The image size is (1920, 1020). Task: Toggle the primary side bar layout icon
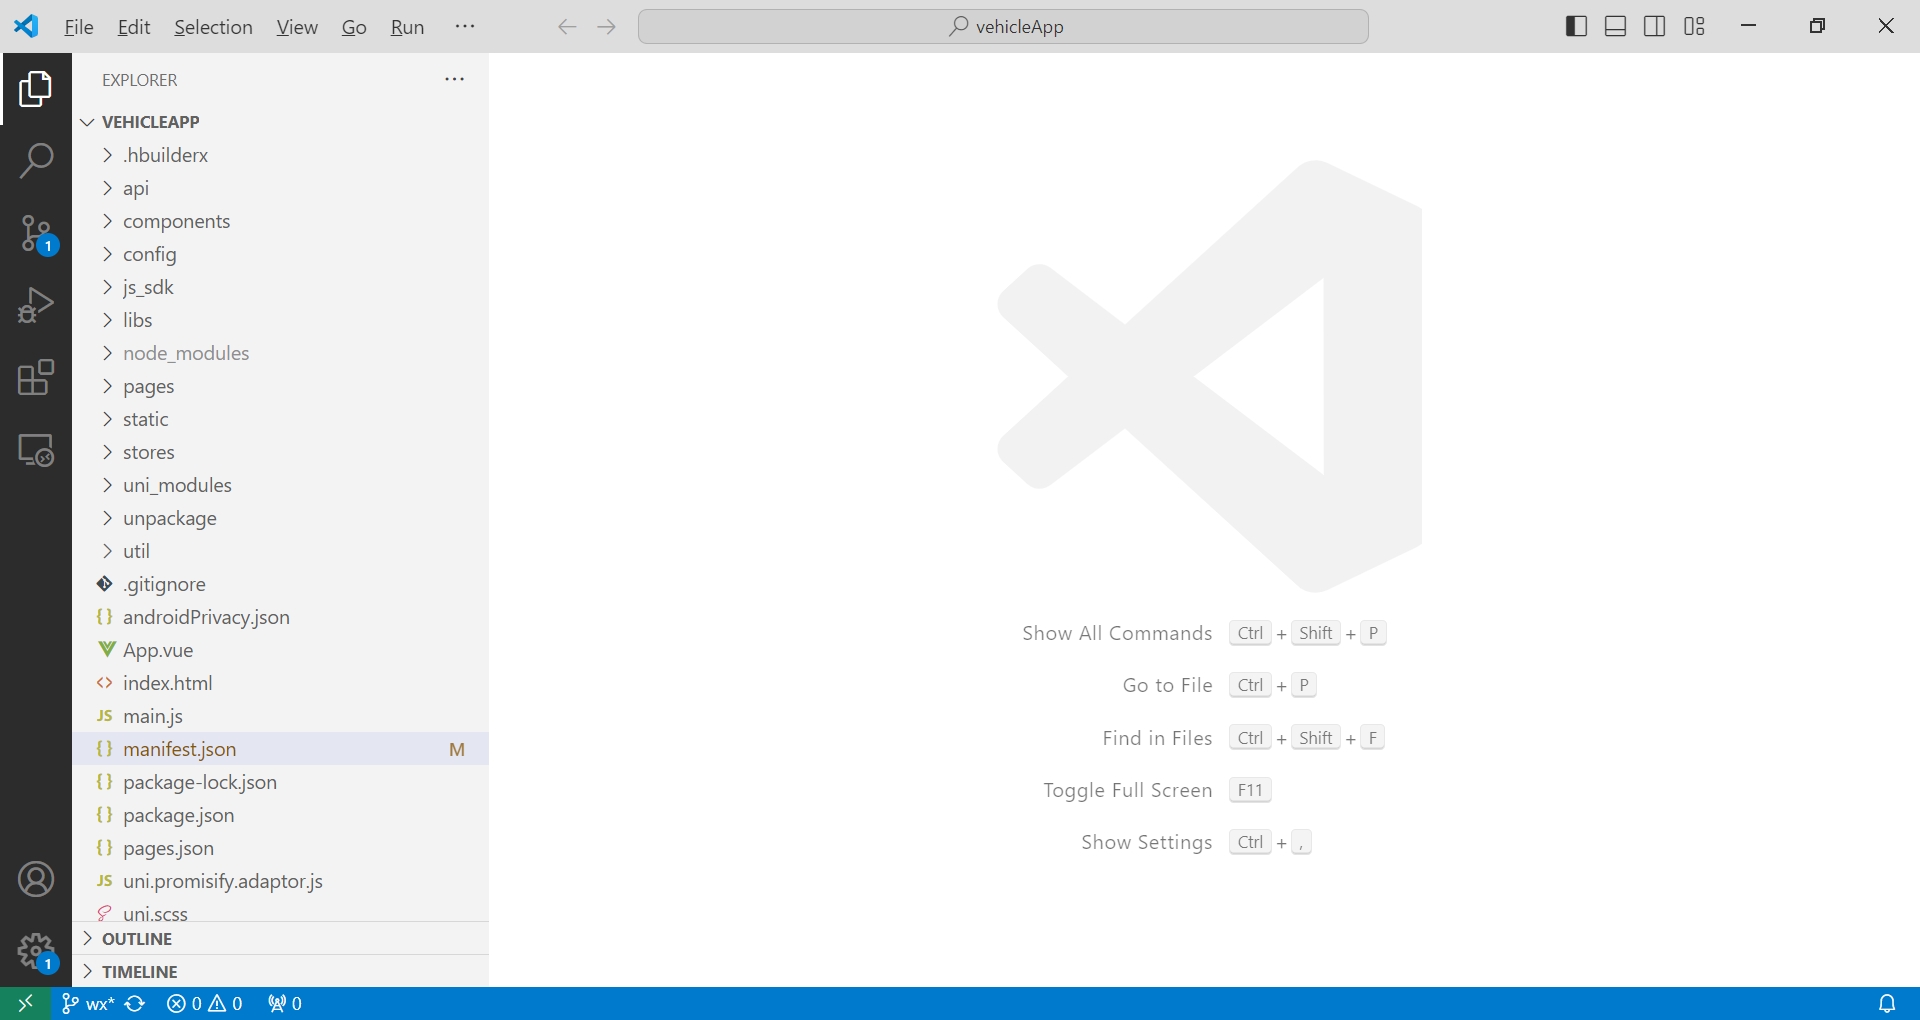pos(1576,27)
